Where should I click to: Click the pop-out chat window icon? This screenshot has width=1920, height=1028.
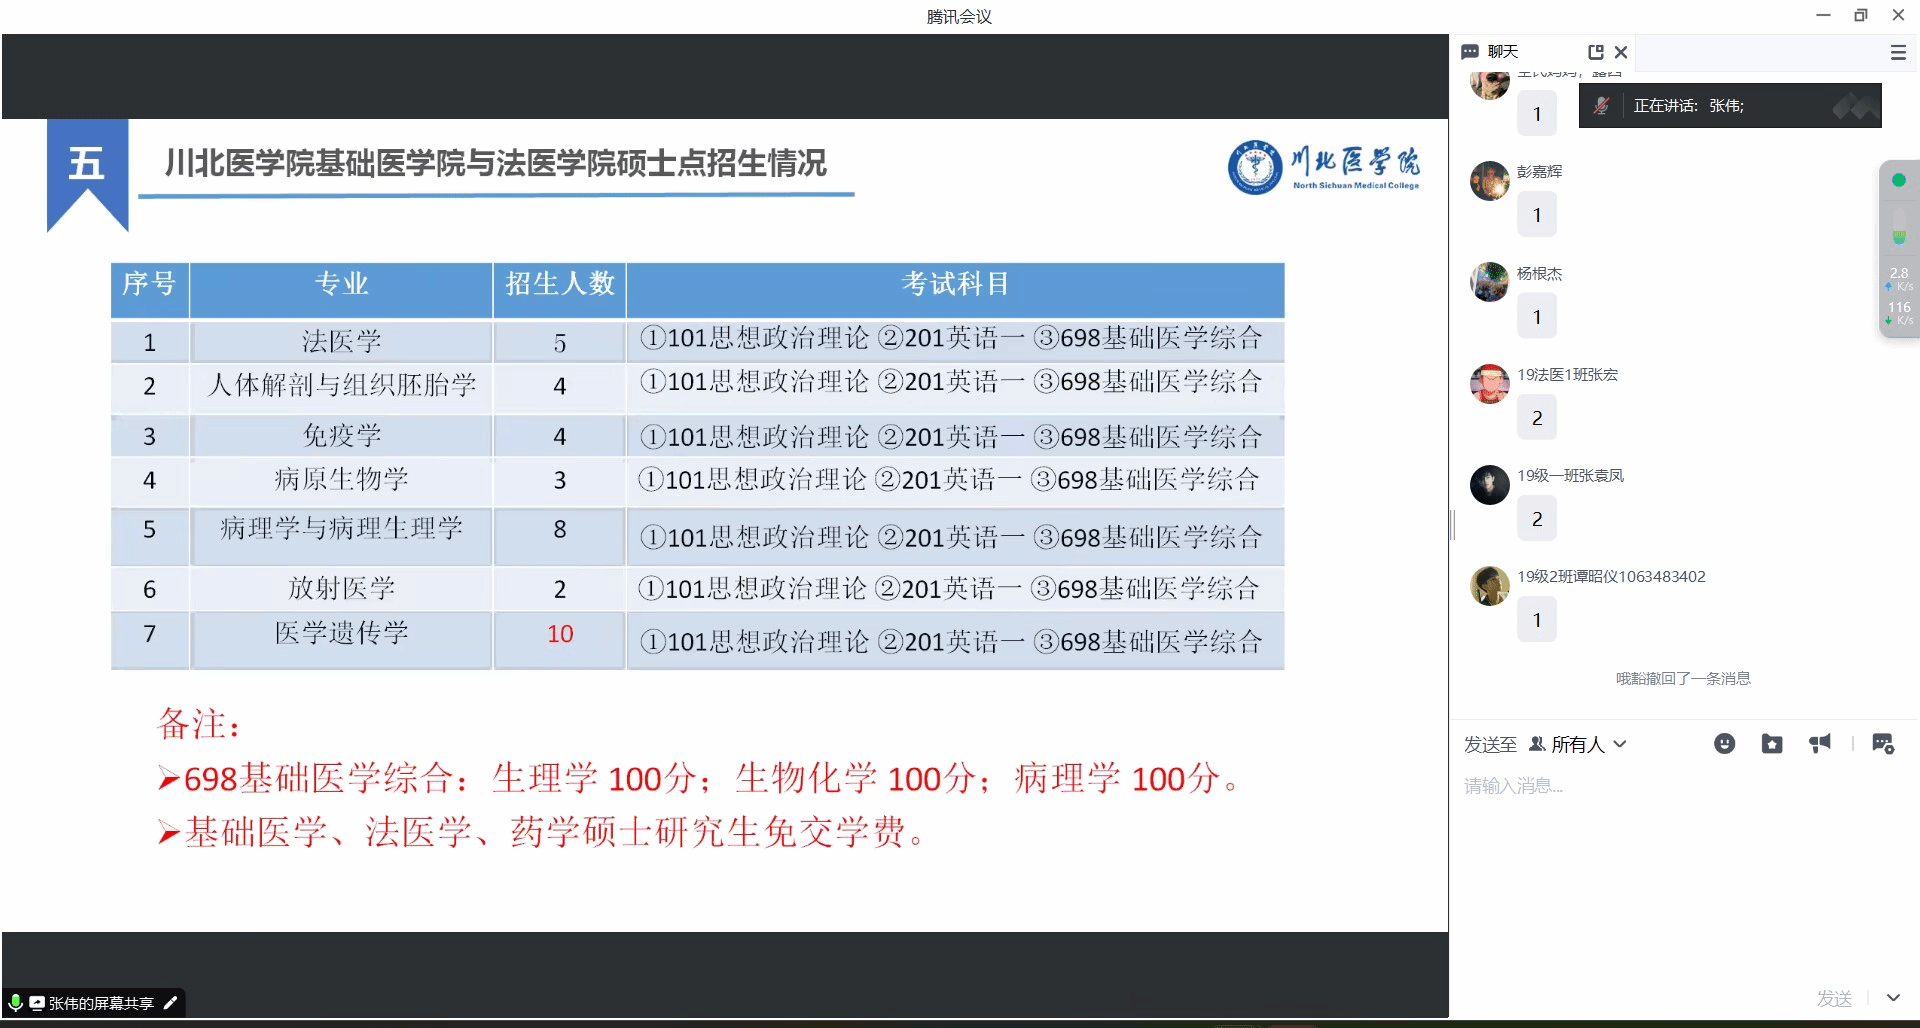pos(1596,51)
